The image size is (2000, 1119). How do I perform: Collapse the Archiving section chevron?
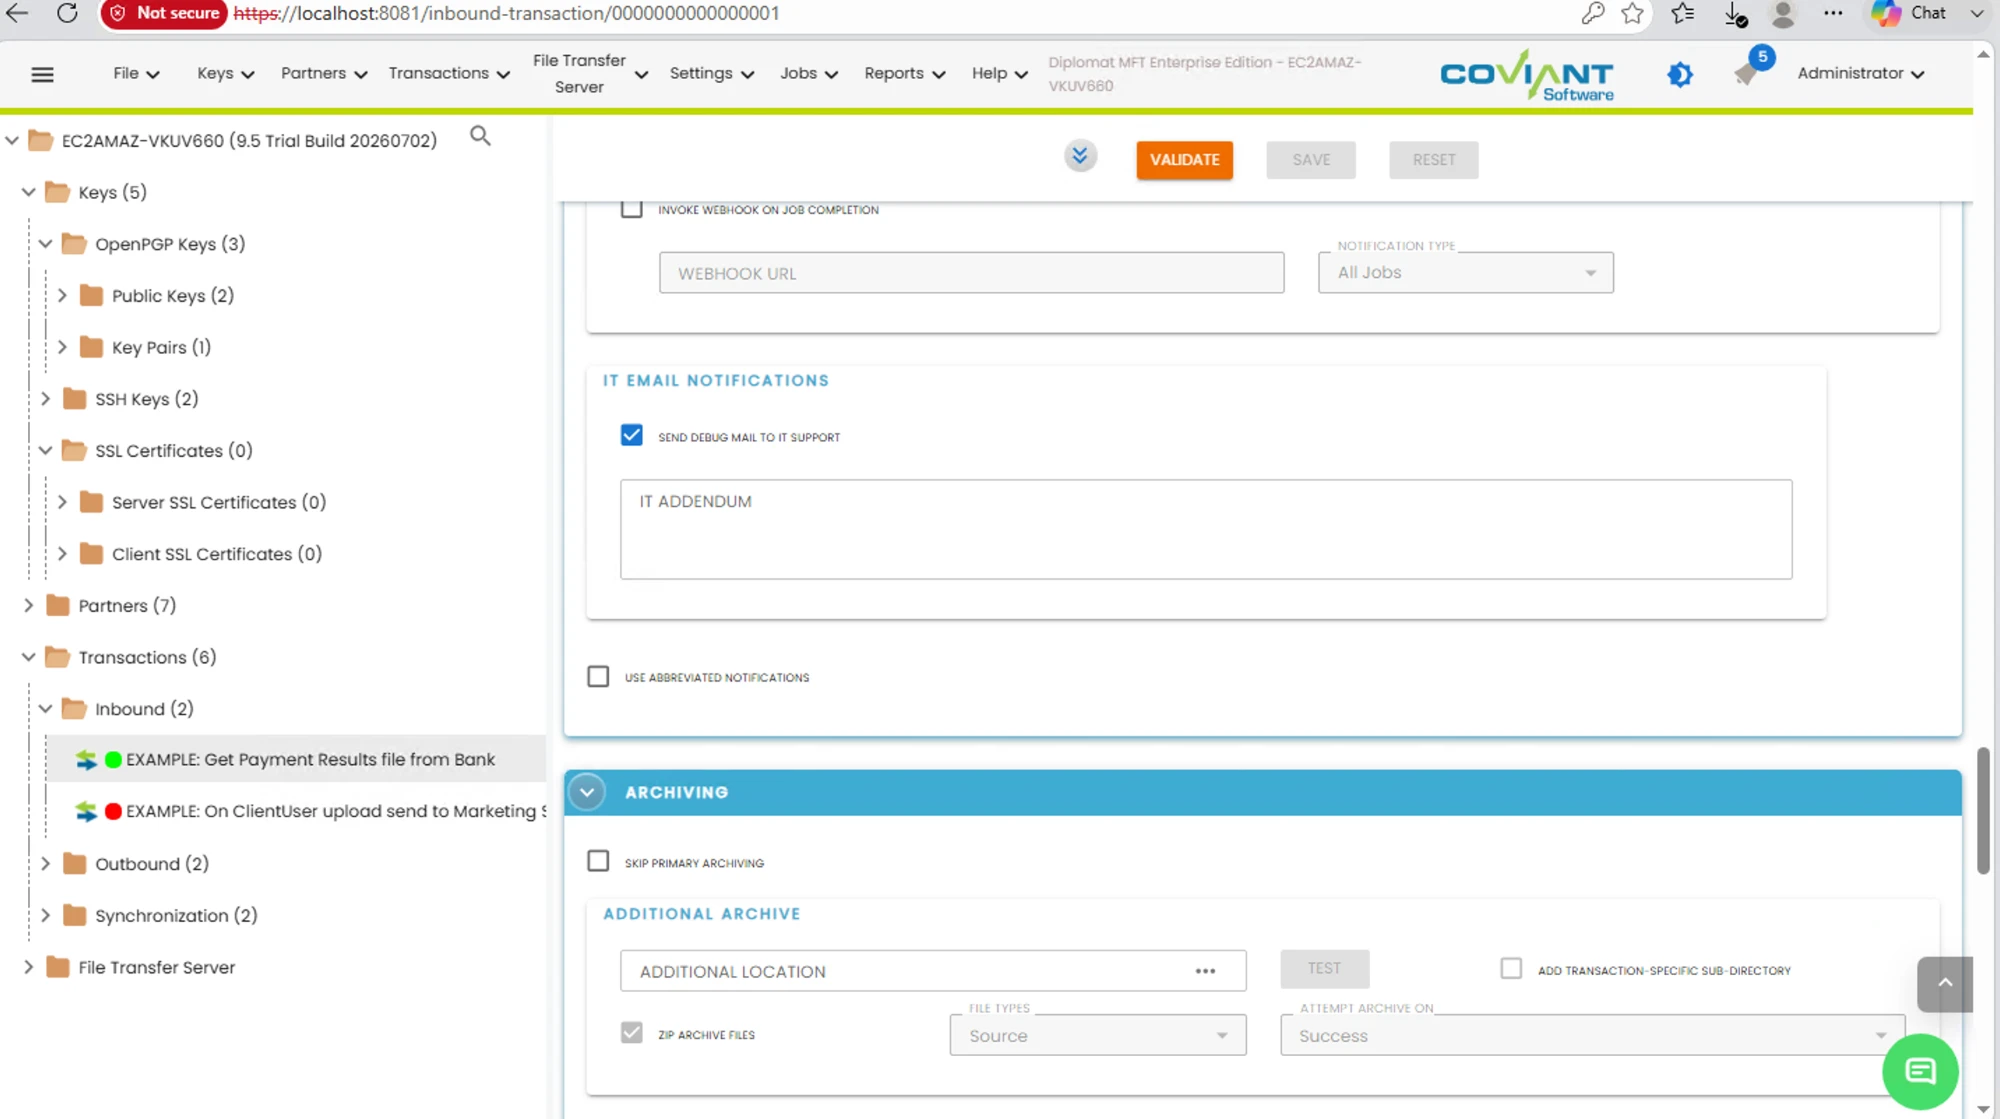tap(587, 792)
